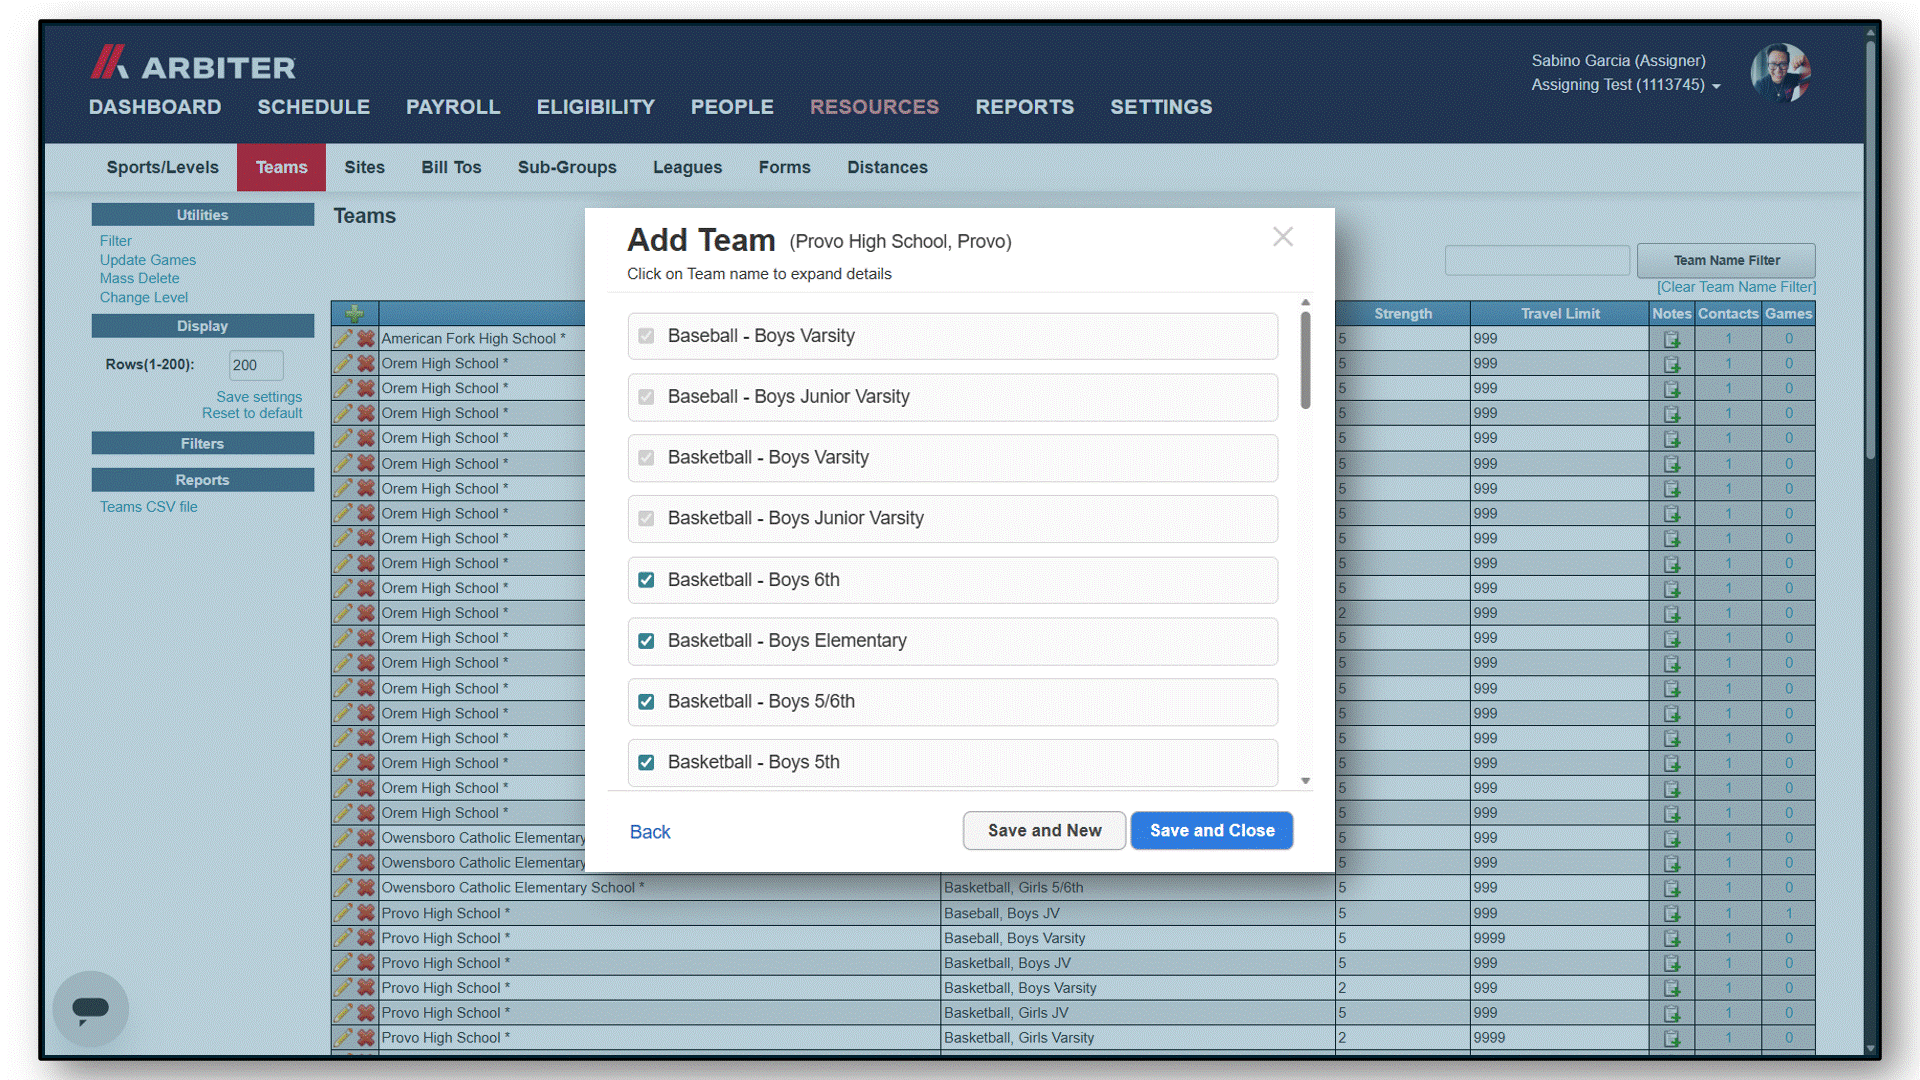The height and width of the screenshot is (1080, 1920).
Task: Sort by Travel Limit column header
Action: [x=1560, y=314]
